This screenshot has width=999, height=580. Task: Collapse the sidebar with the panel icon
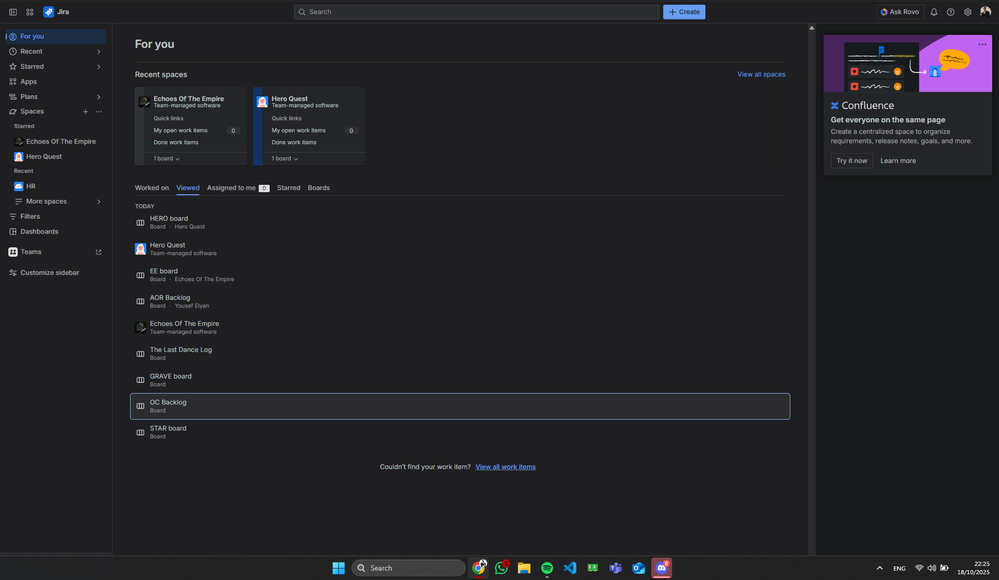12,11
